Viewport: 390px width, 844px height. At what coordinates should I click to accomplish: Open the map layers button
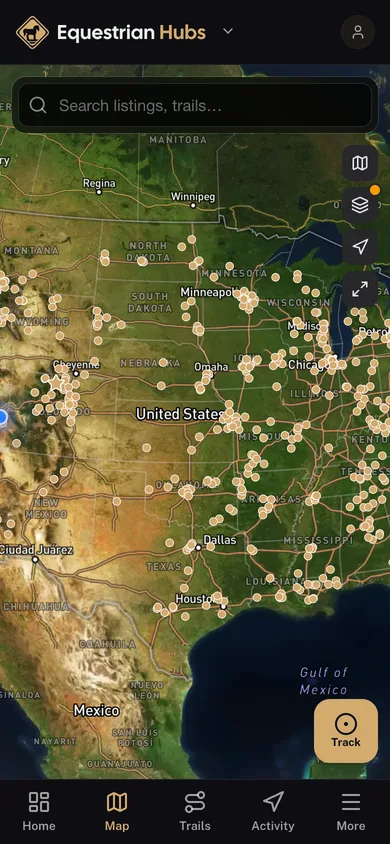point(360,205)
